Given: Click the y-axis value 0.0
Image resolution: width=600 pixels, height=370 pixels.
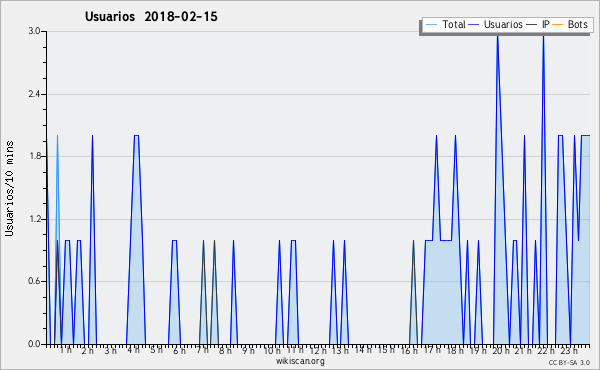Looking at the screenshot, I should [34, 344].
